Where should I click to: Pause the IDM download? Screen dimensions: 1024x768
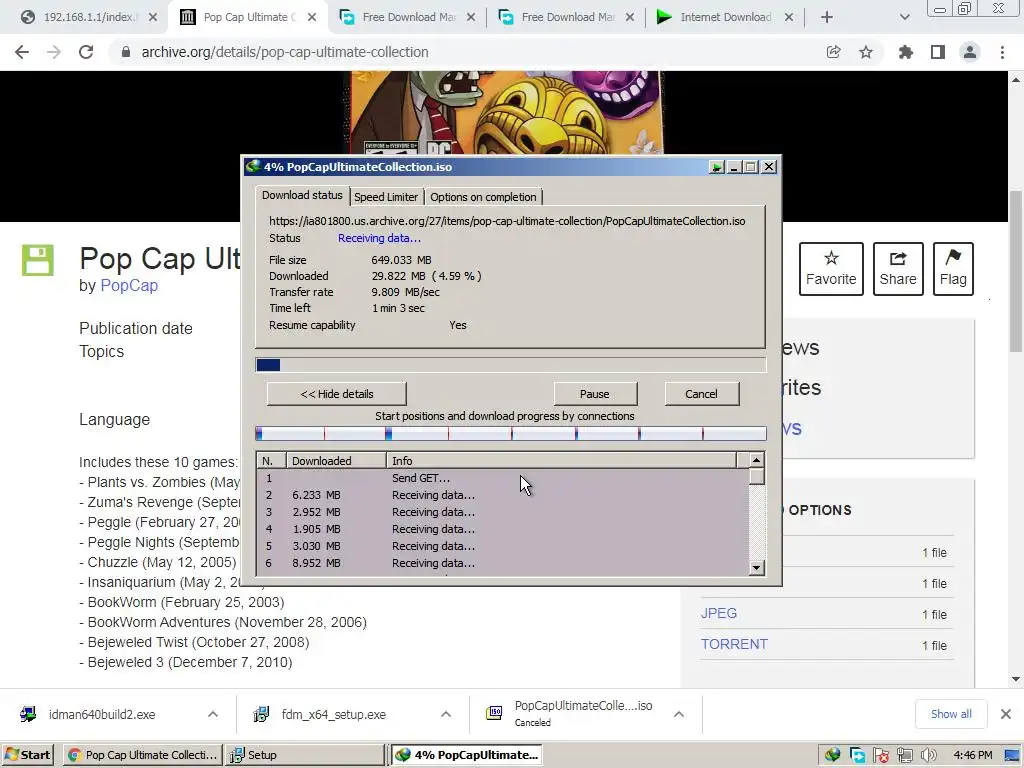pyautogui.click(x=594, y=394)
